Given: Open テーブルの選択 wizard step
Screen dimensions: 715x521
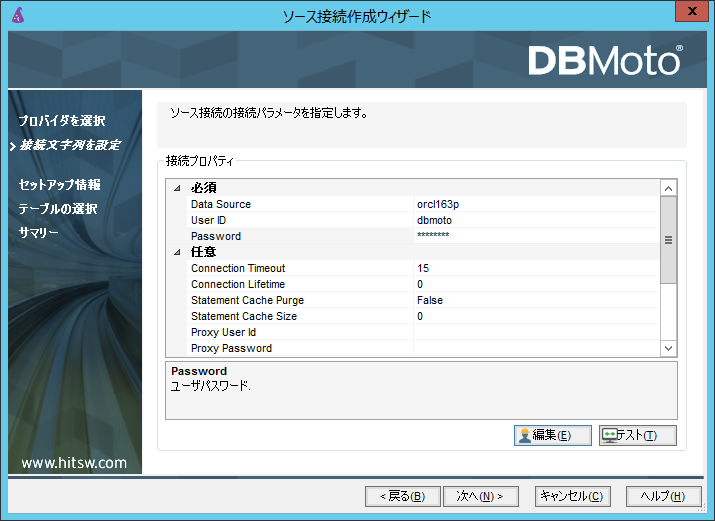Looking at the screenshot, I should click(x=58, y=209).
